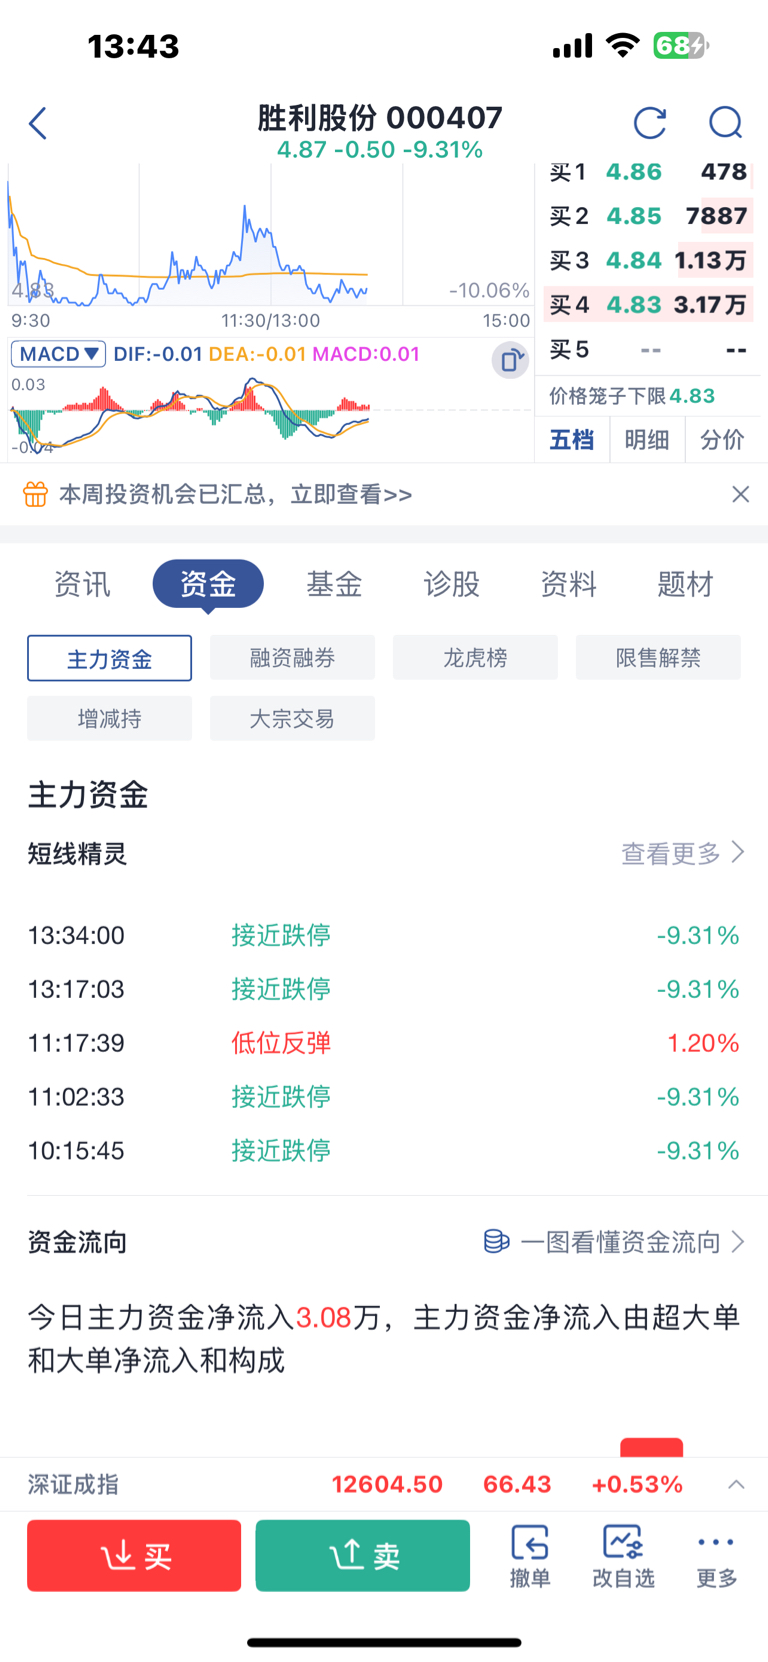
Task: Select the 融资融券 filter
Action: point(292,658)
